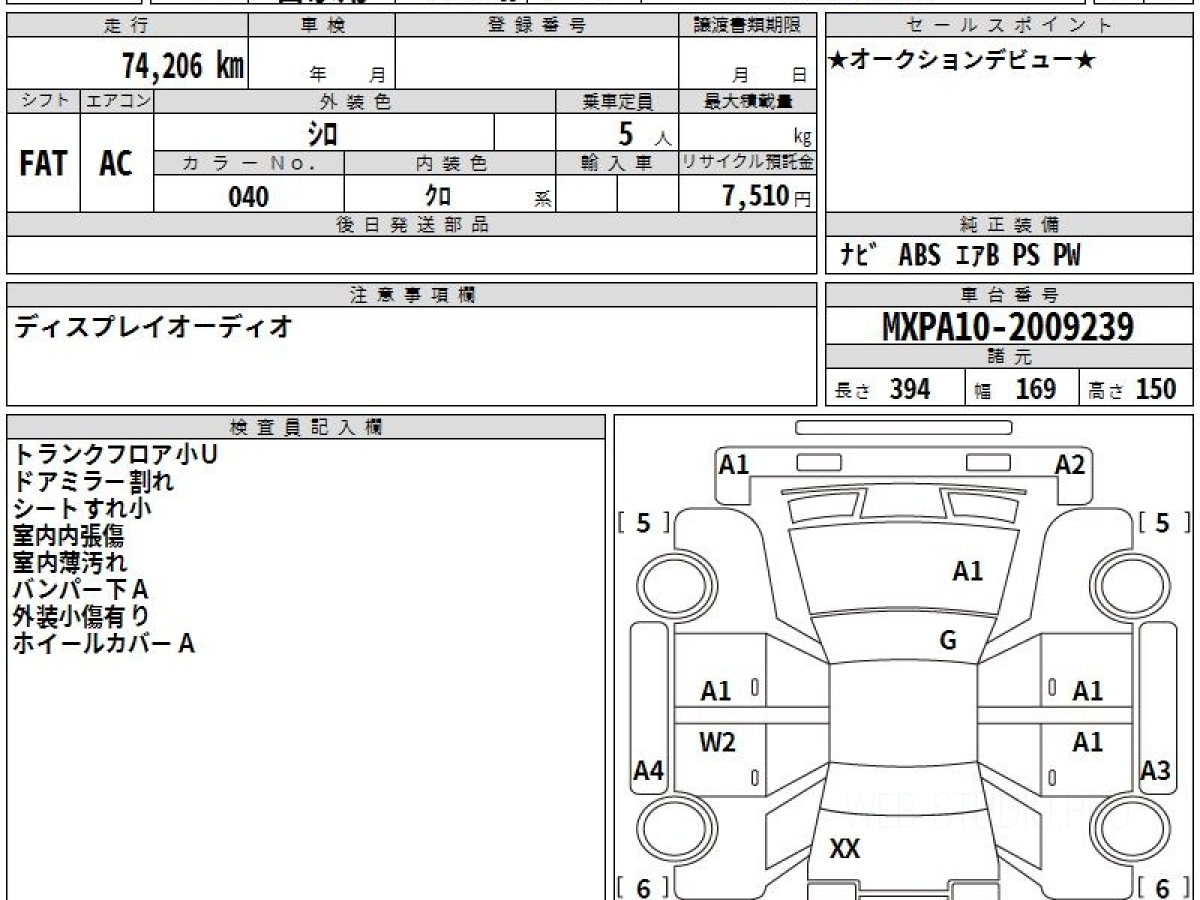Click the 内装色 header
The width and height of the screenshot is (1200, 900).
pos(450,163)
